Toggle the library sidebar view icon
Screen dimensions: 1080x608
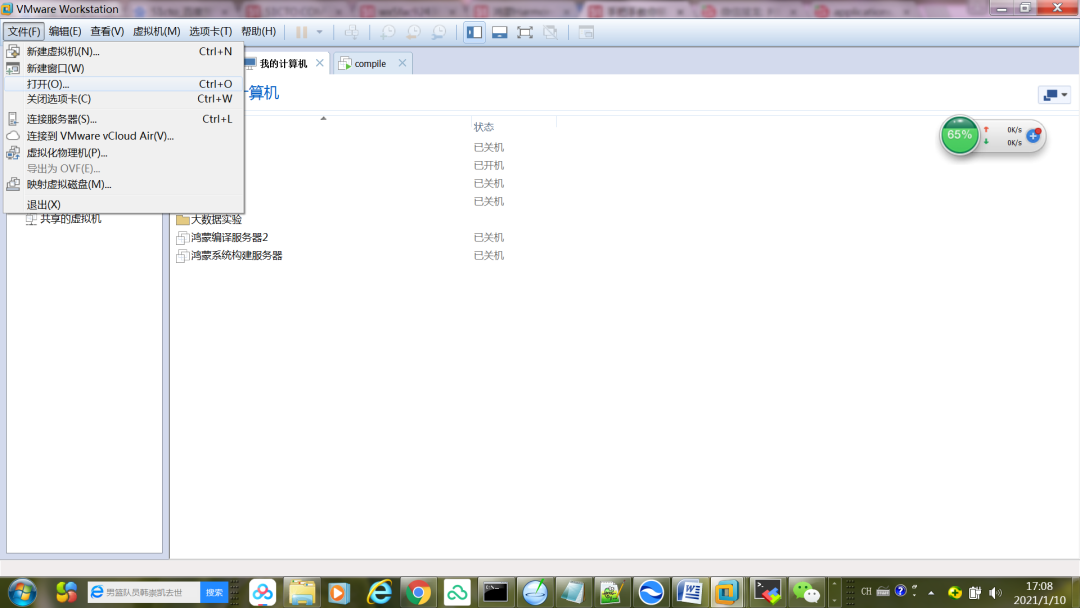click(x=475, y=32)
